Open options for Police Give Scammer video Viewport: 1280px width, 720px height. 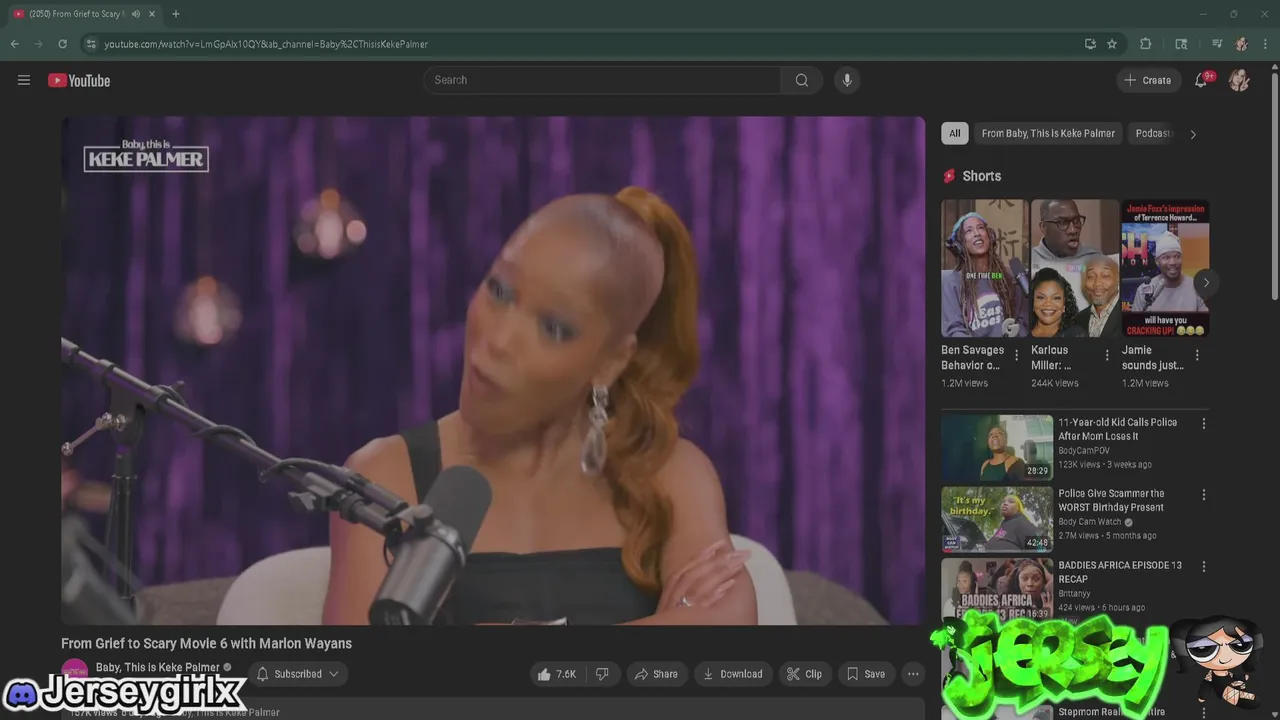pos(1204,495)
